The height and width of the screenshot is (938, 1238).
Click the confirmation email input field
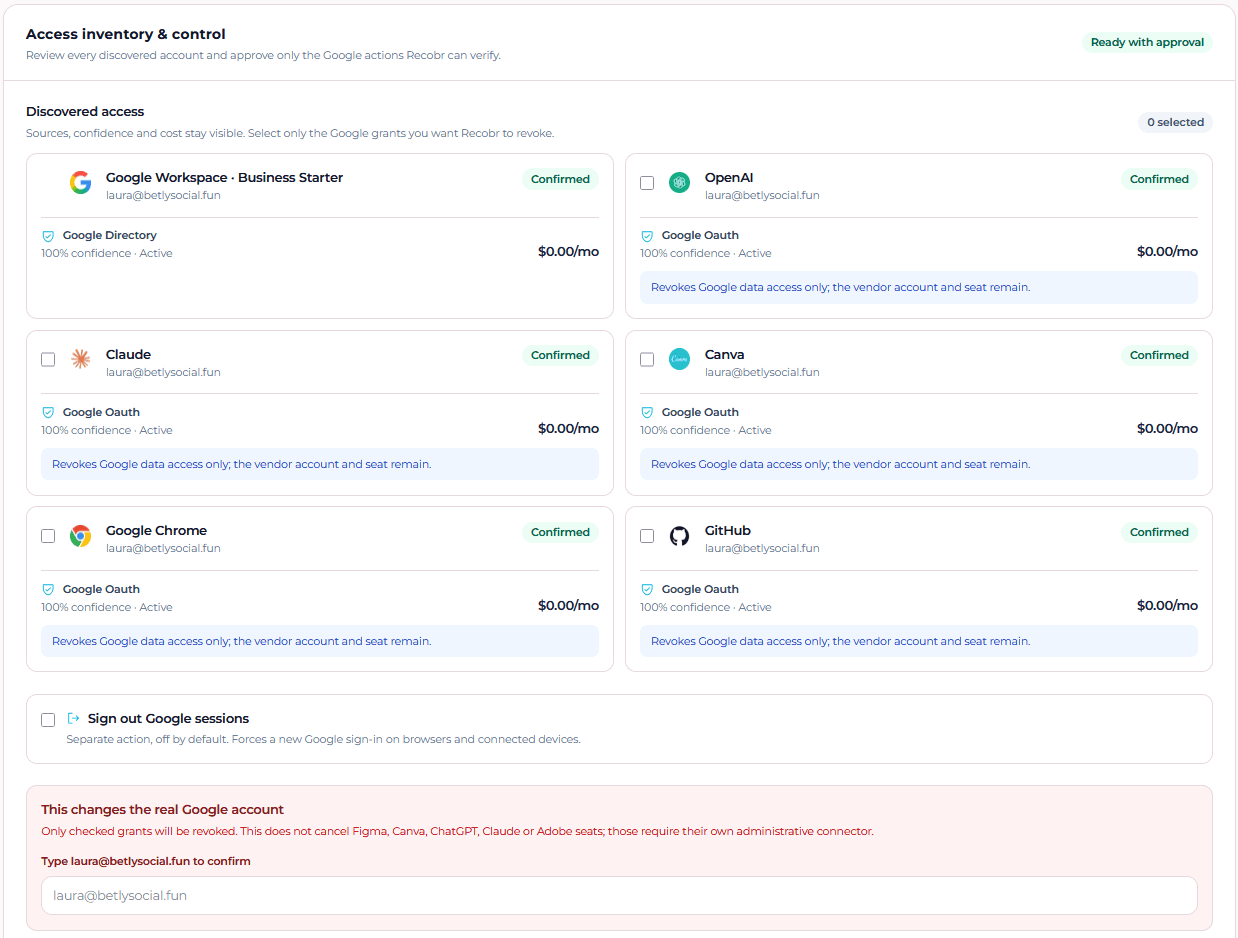[x=619, y=896]
